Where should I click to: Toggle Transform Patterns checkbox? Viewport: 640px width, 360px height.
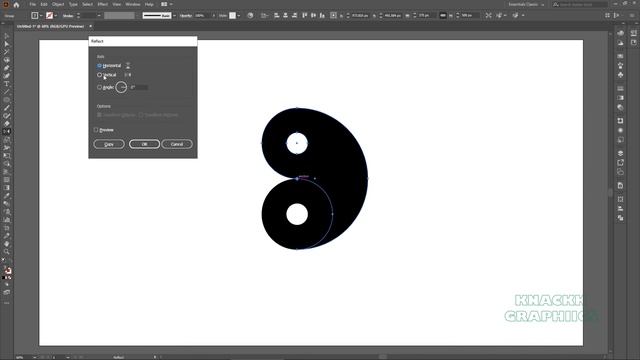141,115
